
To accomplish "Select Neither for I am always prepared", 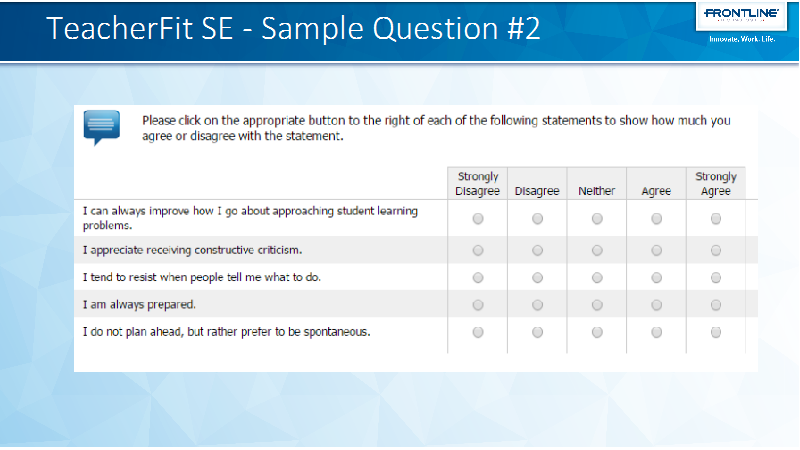I will (597, 305).
